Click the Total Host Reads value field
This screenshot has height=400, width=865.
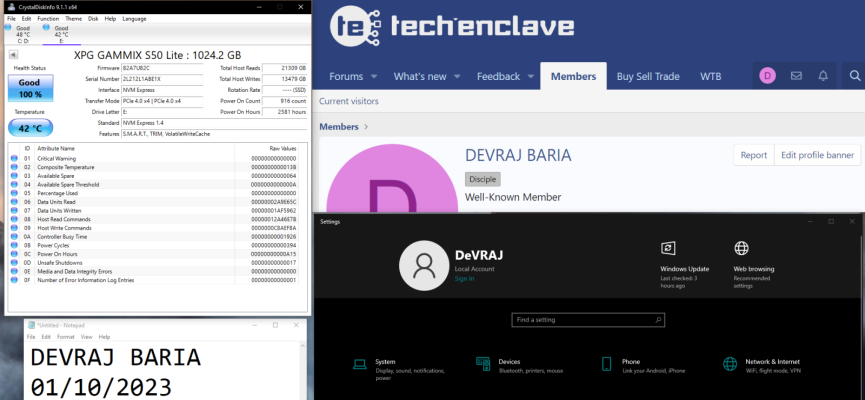point(285,68)
